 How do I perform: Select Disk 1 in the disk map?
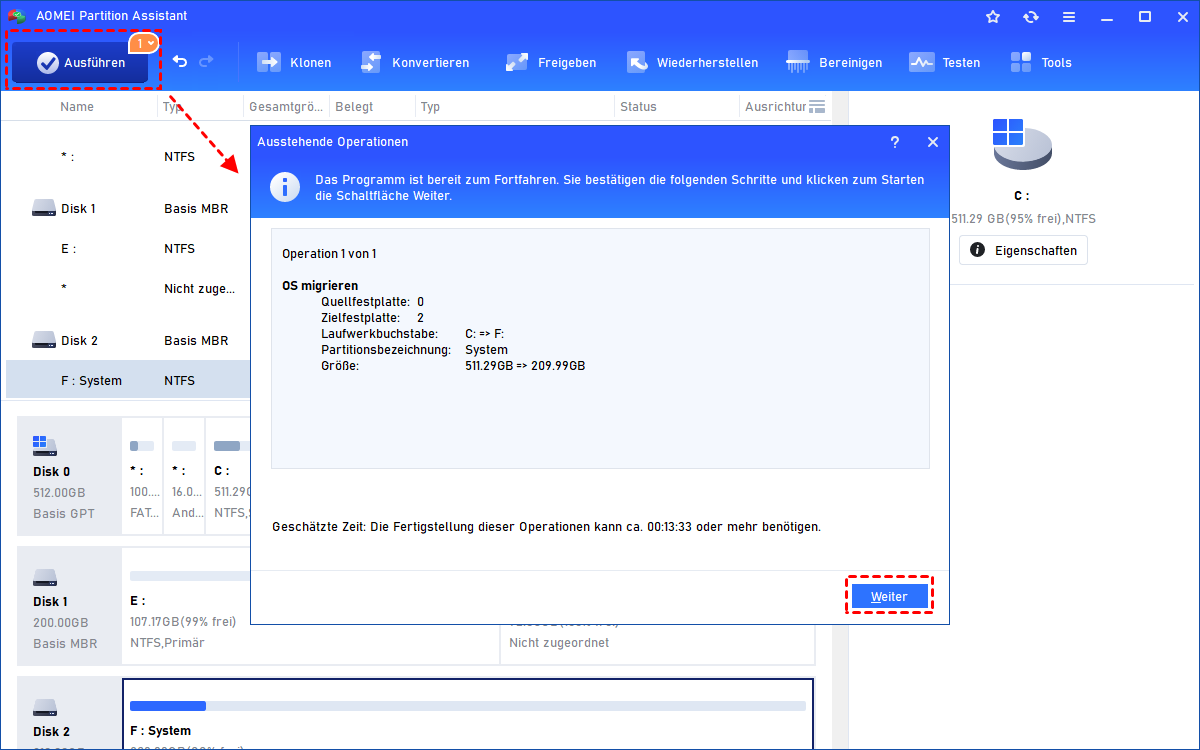(x=68, y=606)
